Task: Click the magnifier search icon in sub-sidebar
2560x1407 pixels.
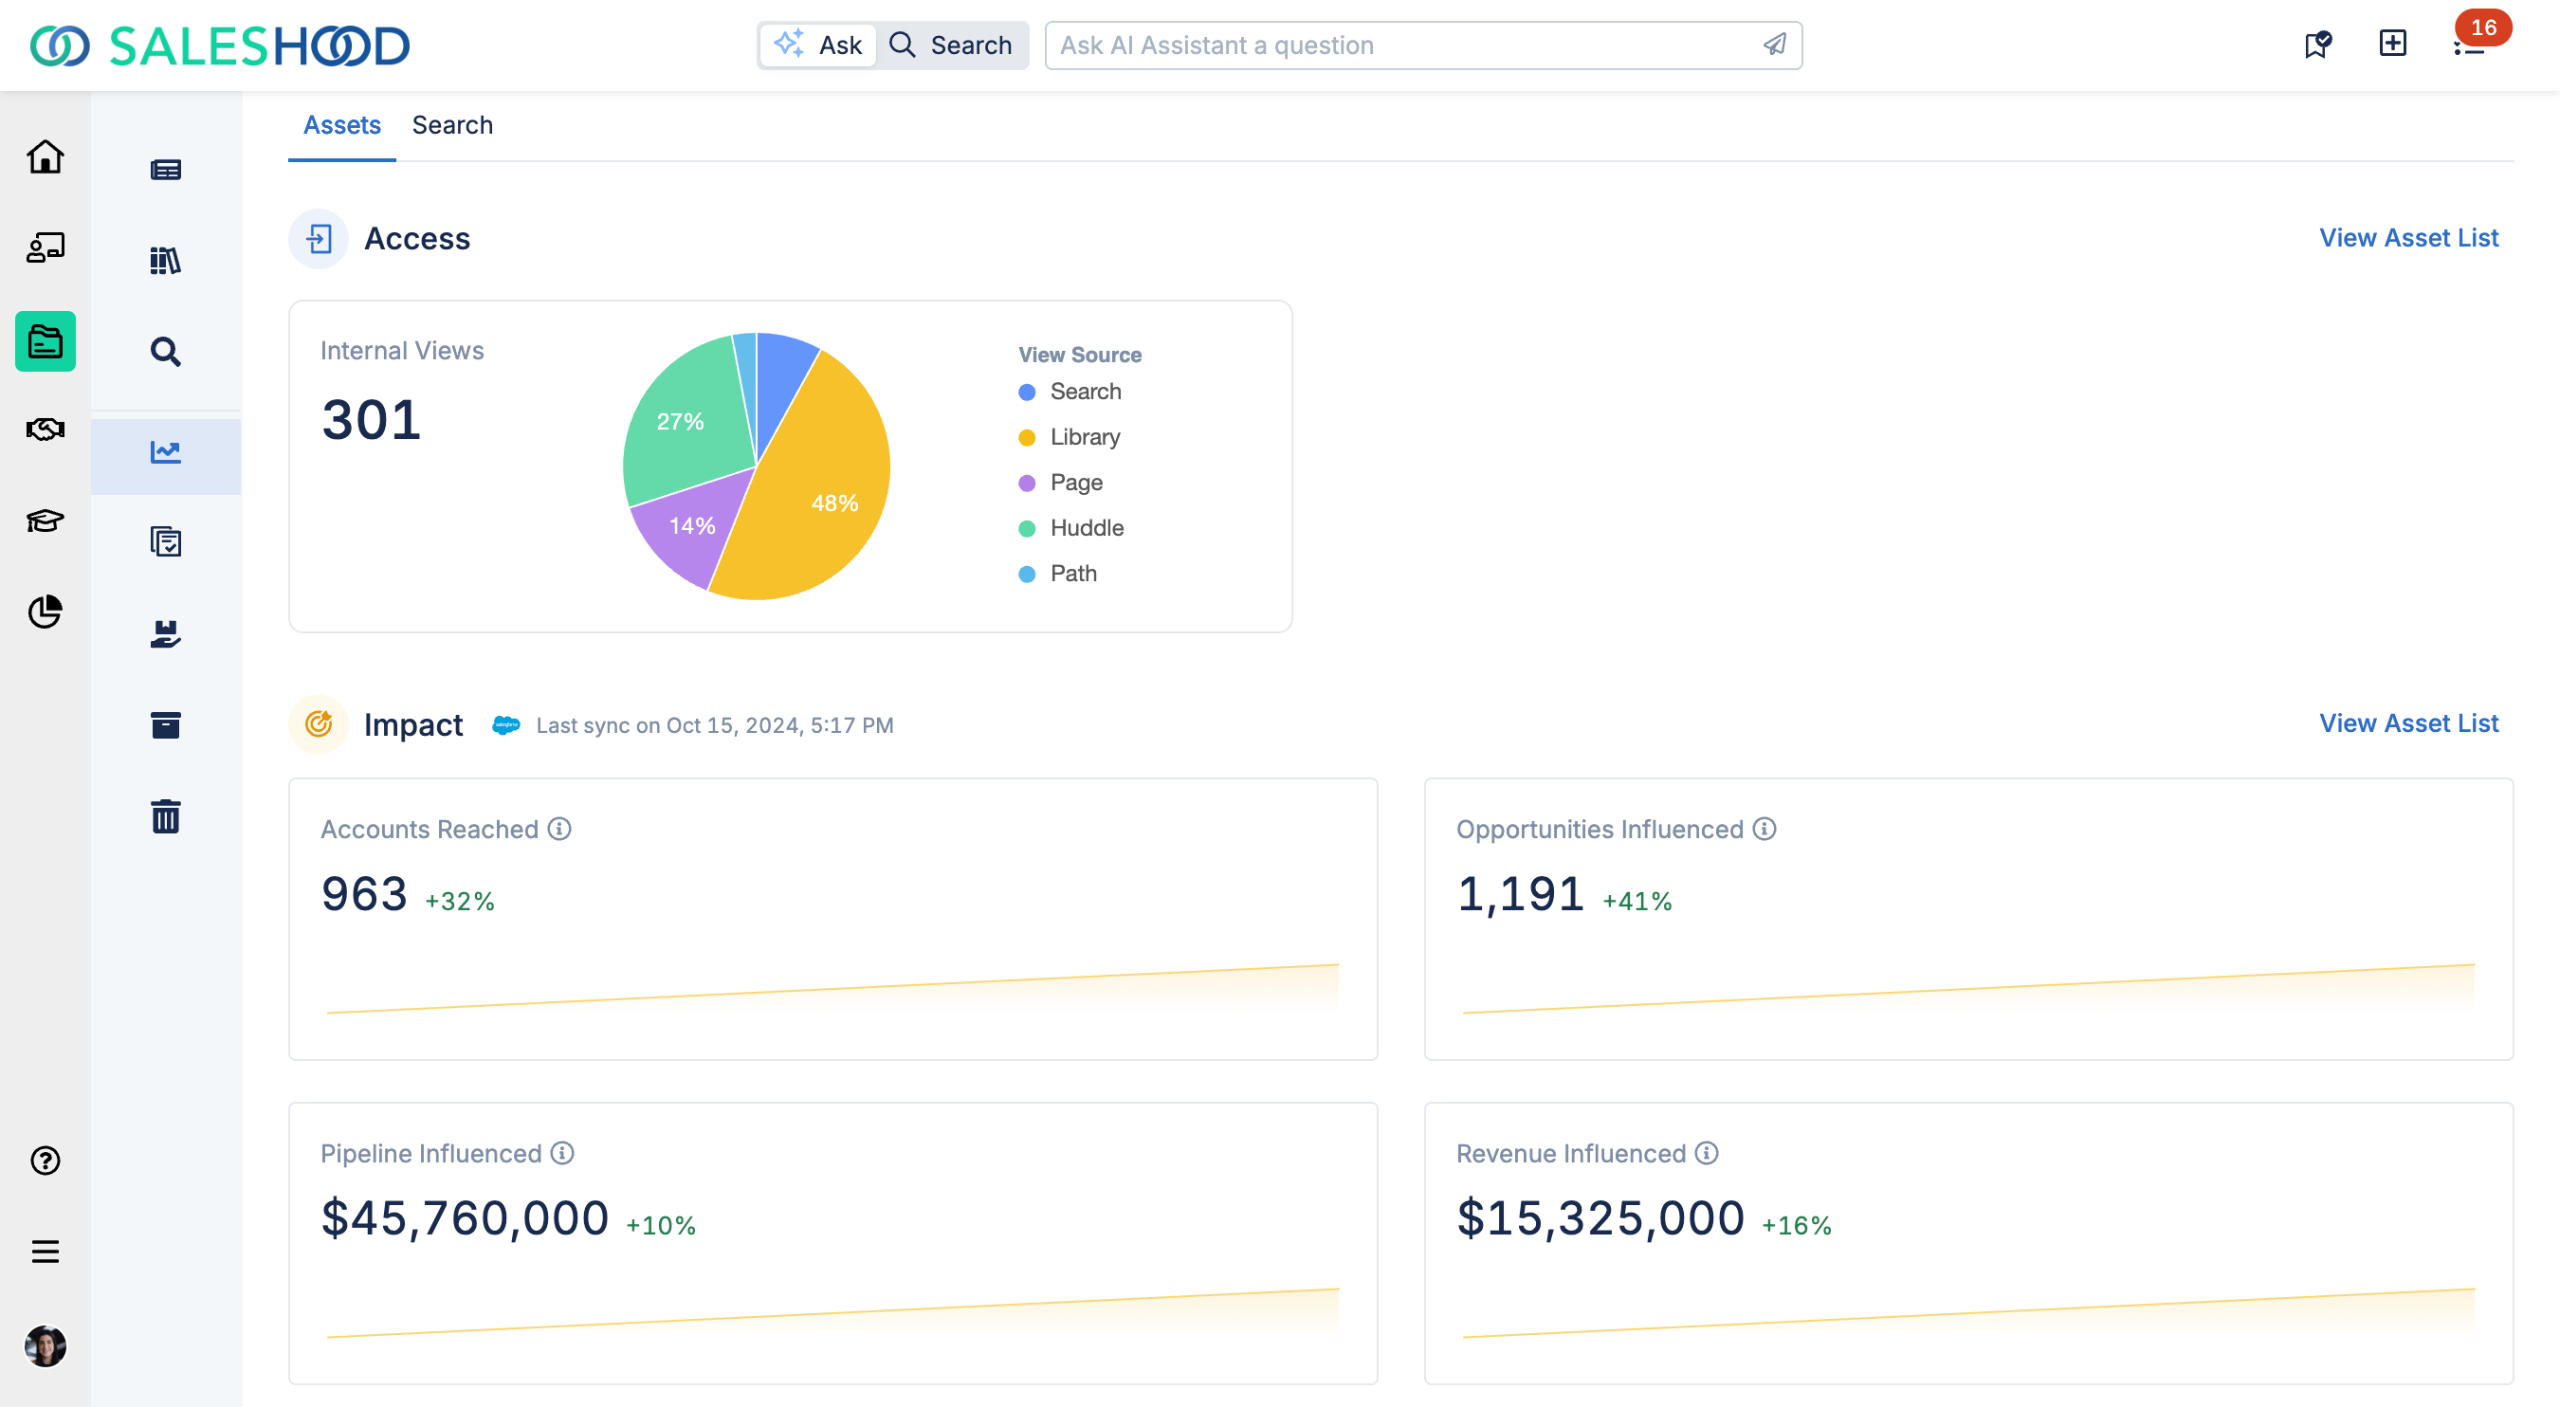Action: (x=165, y=352)
